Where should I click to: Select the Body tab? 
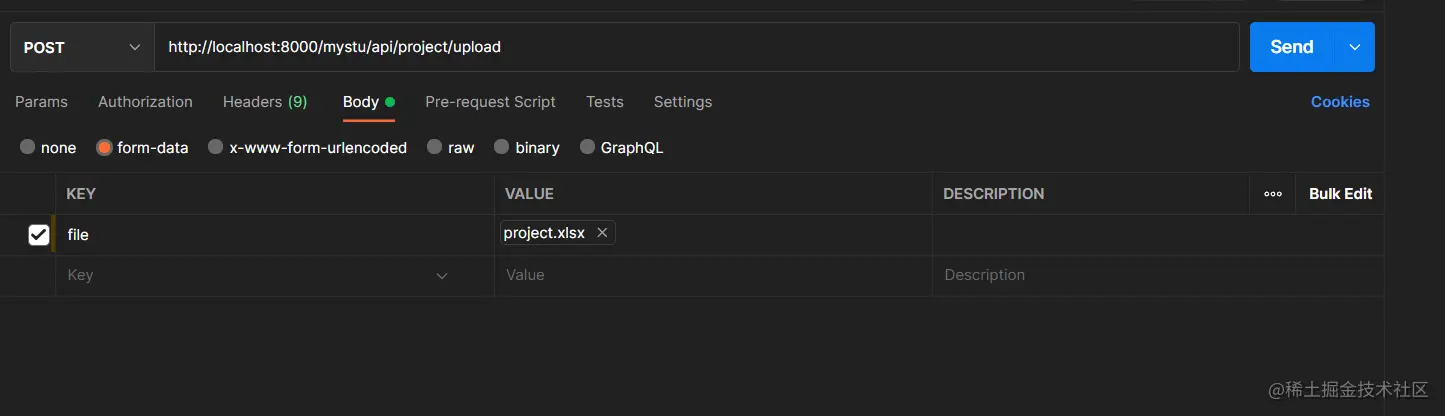coord(368,102)
